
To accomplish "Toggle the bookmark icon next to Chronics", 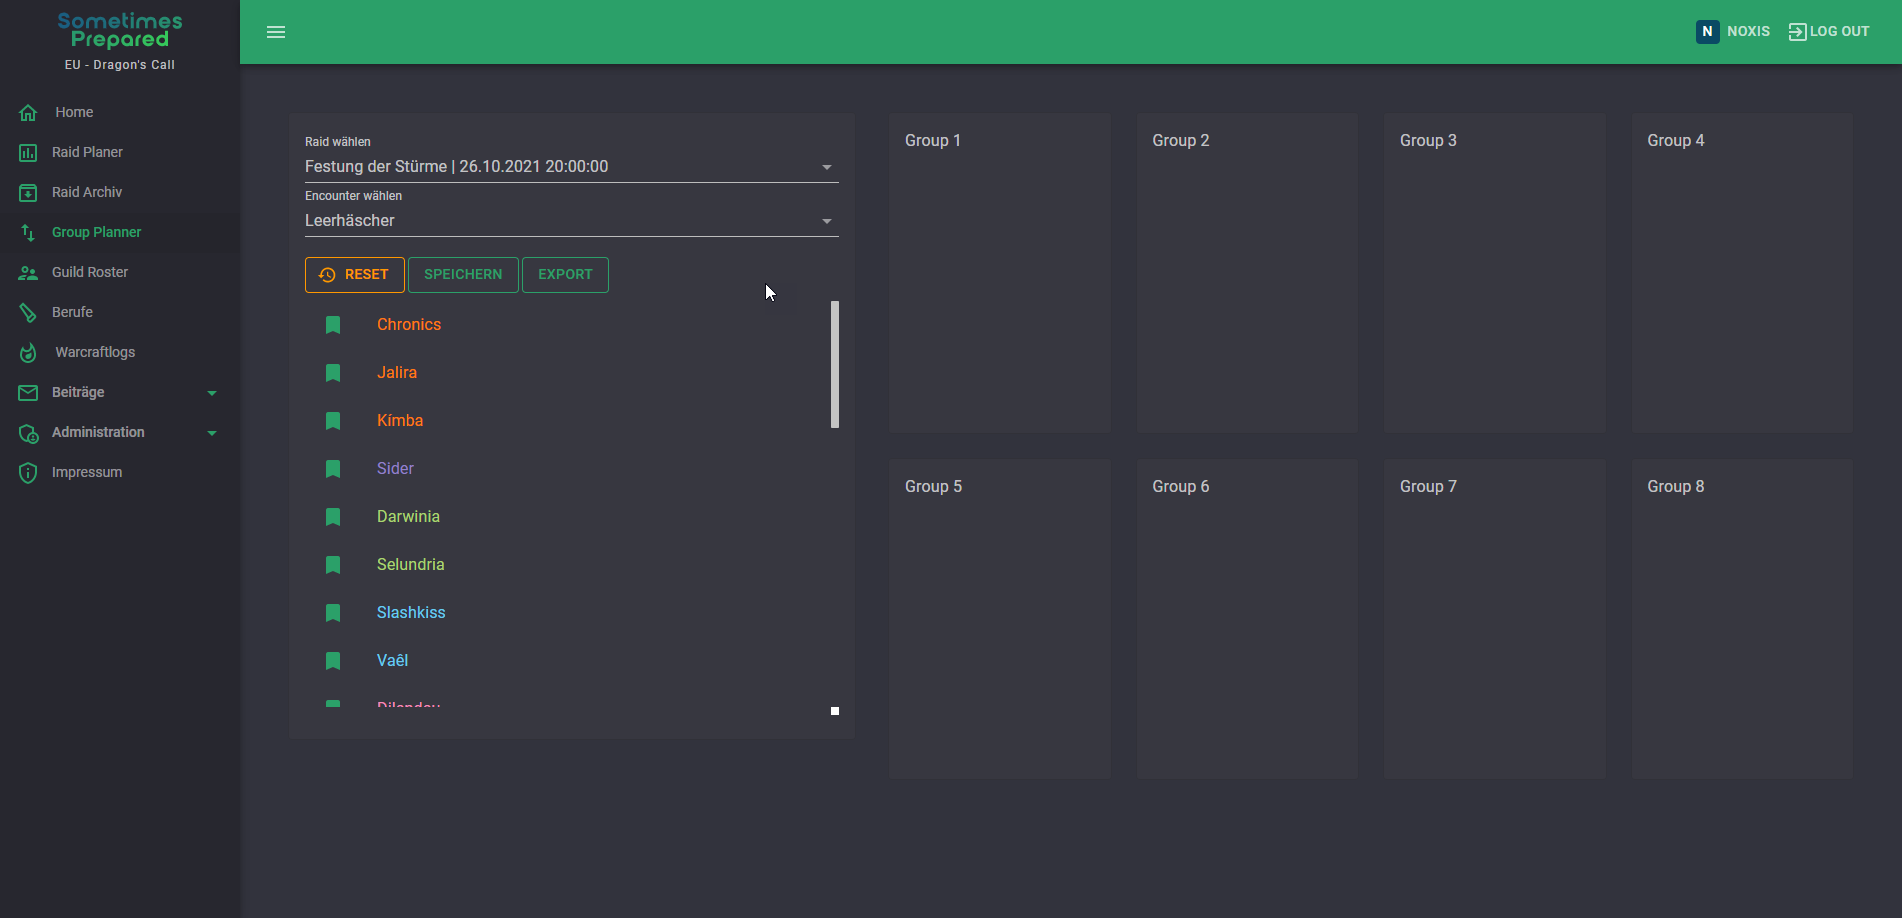I will point(333,324).
